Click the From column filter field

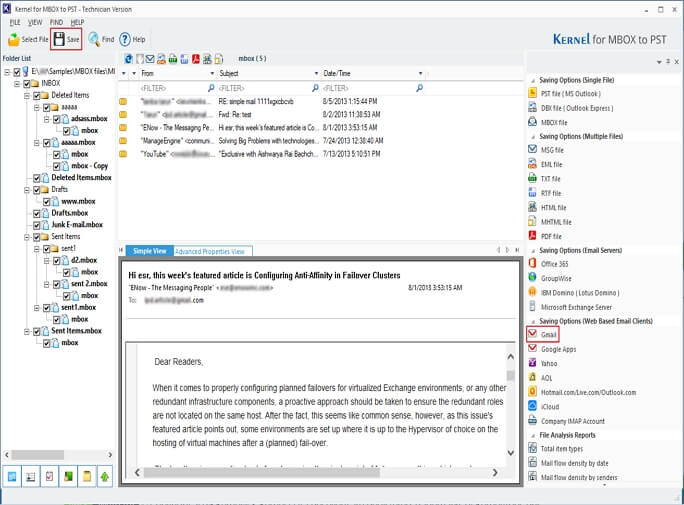(x=177, y=88)
